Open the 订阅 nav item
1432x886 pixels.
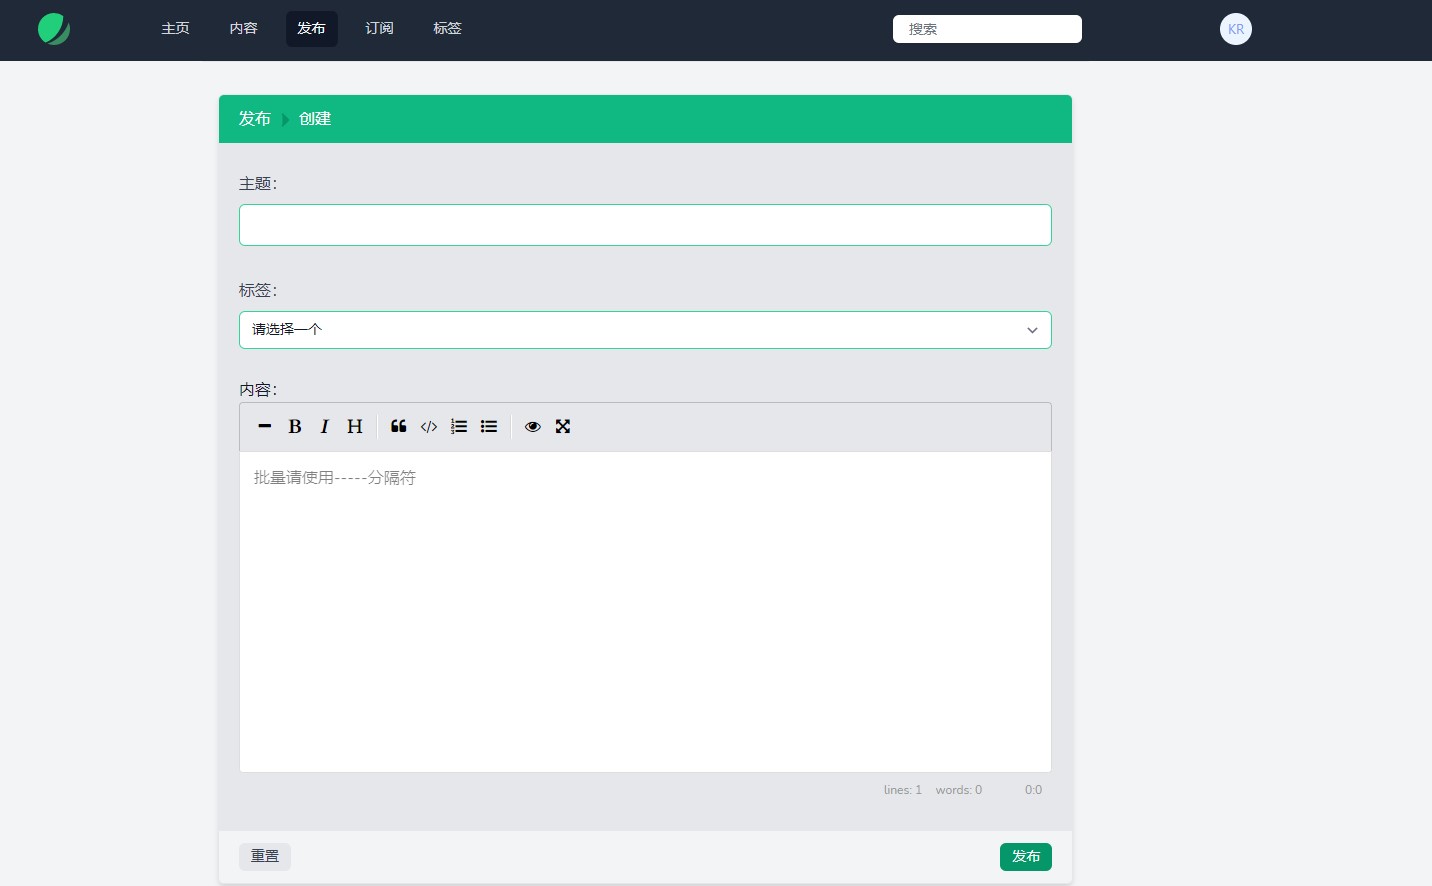click(379, 29)
